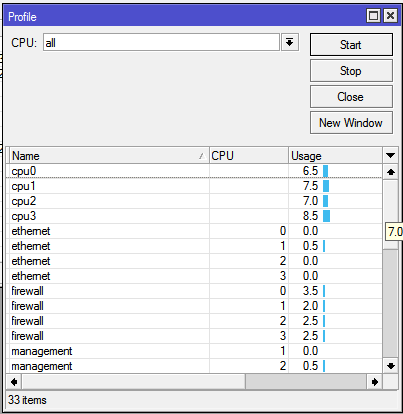Select the cpu3 row

pyautogui.click(x=194, y=216)
